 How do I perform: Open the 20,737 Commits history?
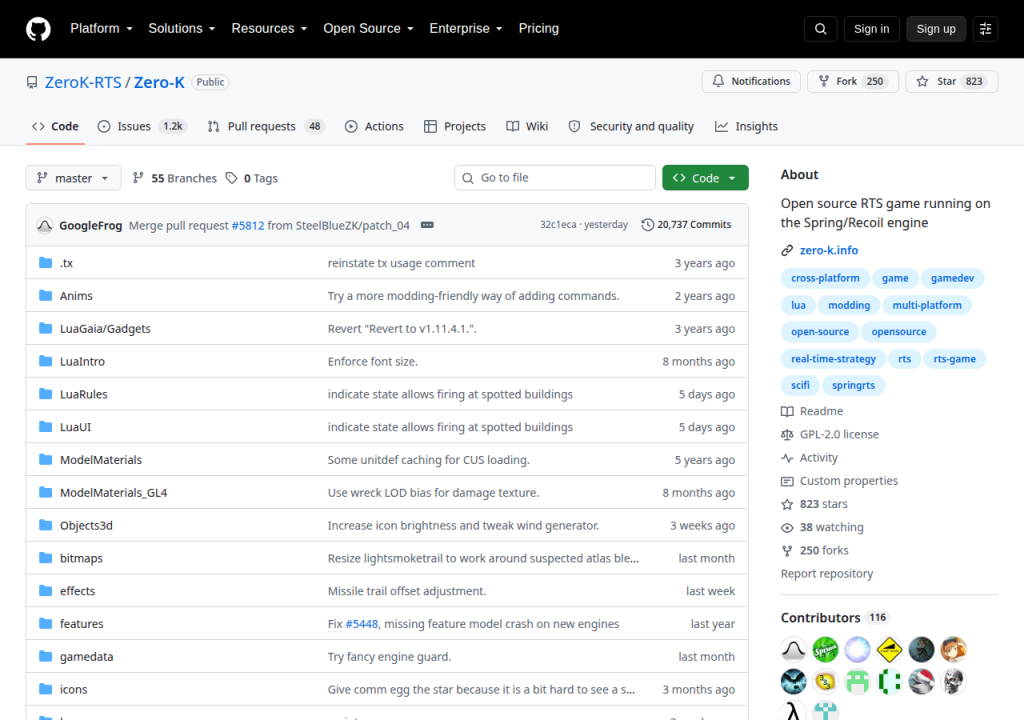(686, 224)
